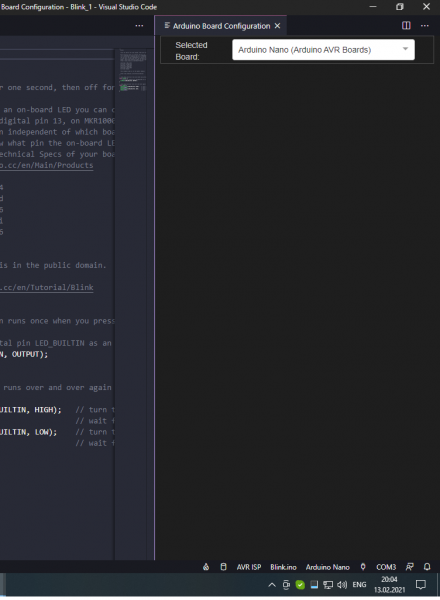Split the editor to the right
The width and height of the screenshot is (440, 600).
[x=406, y=26]
